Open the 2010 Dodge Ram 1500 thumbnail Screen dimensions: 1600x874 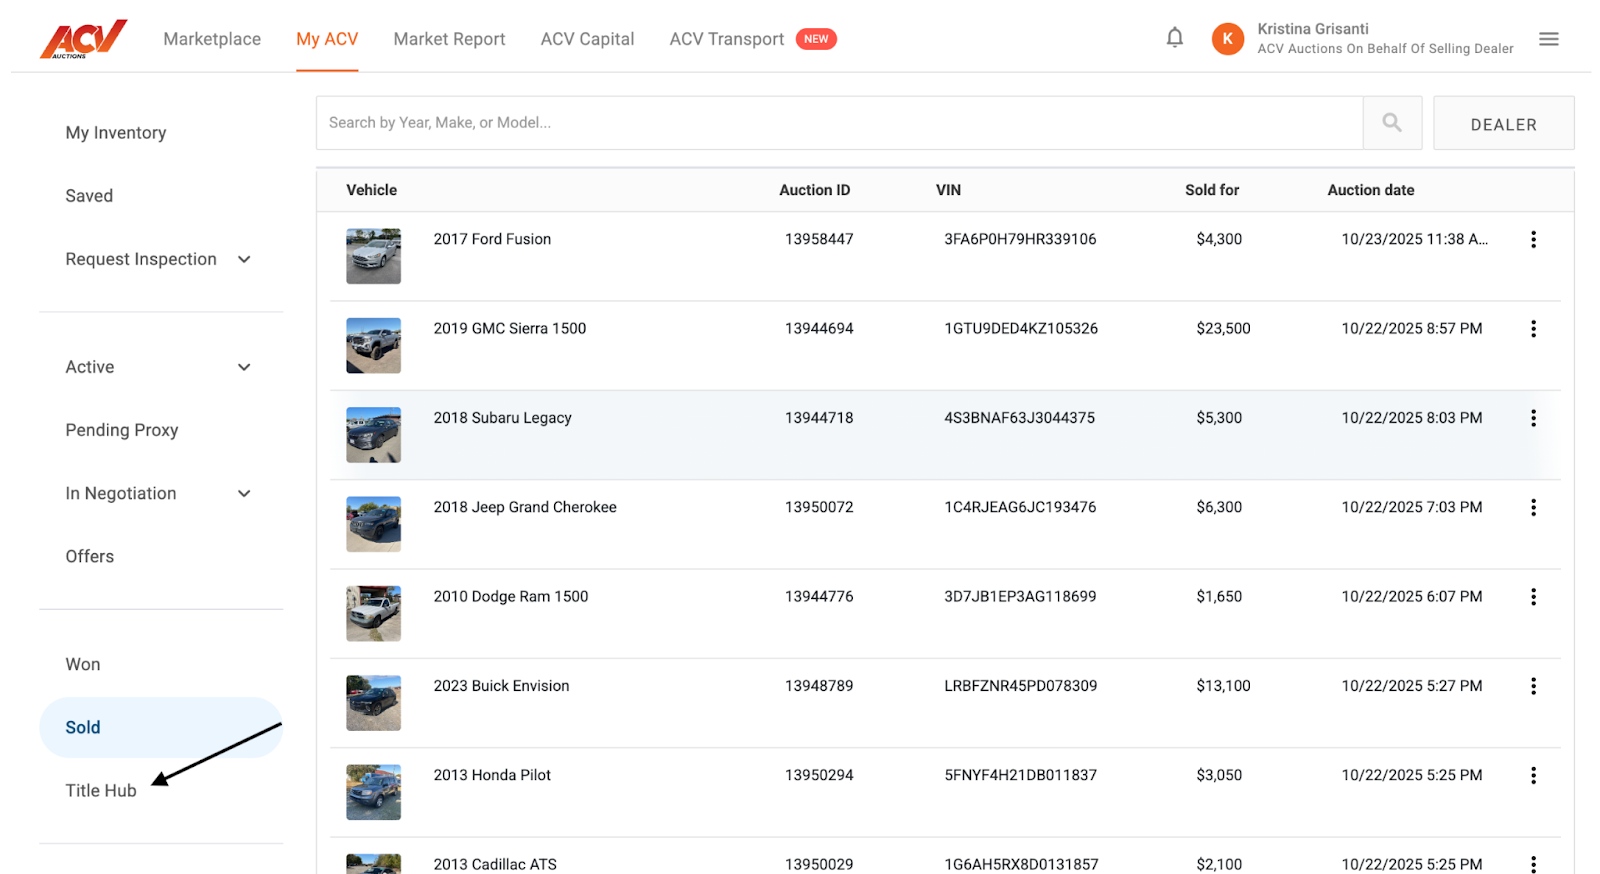point(373,613)
